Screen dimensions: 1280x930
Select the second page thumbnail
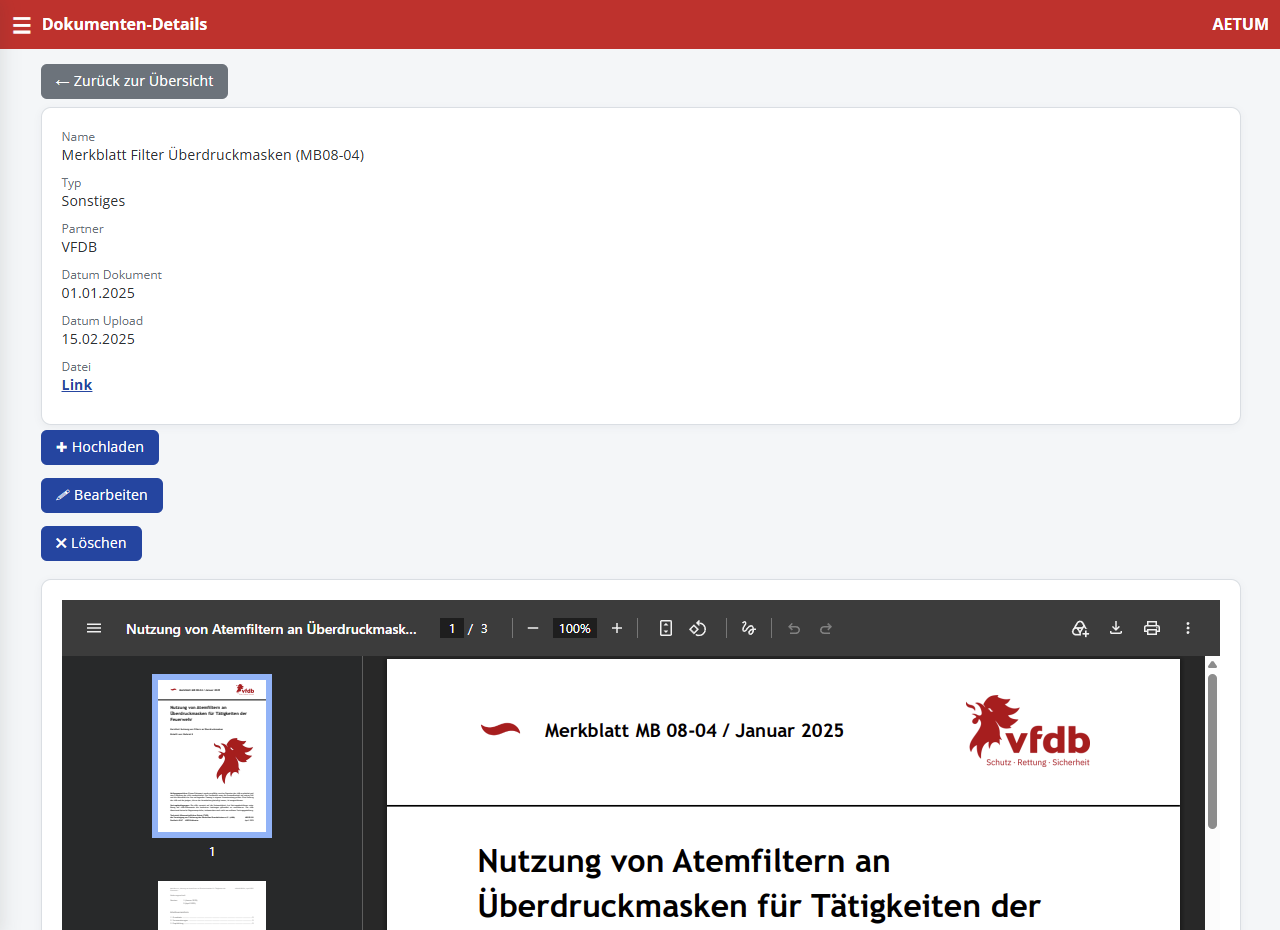(212, 905)
